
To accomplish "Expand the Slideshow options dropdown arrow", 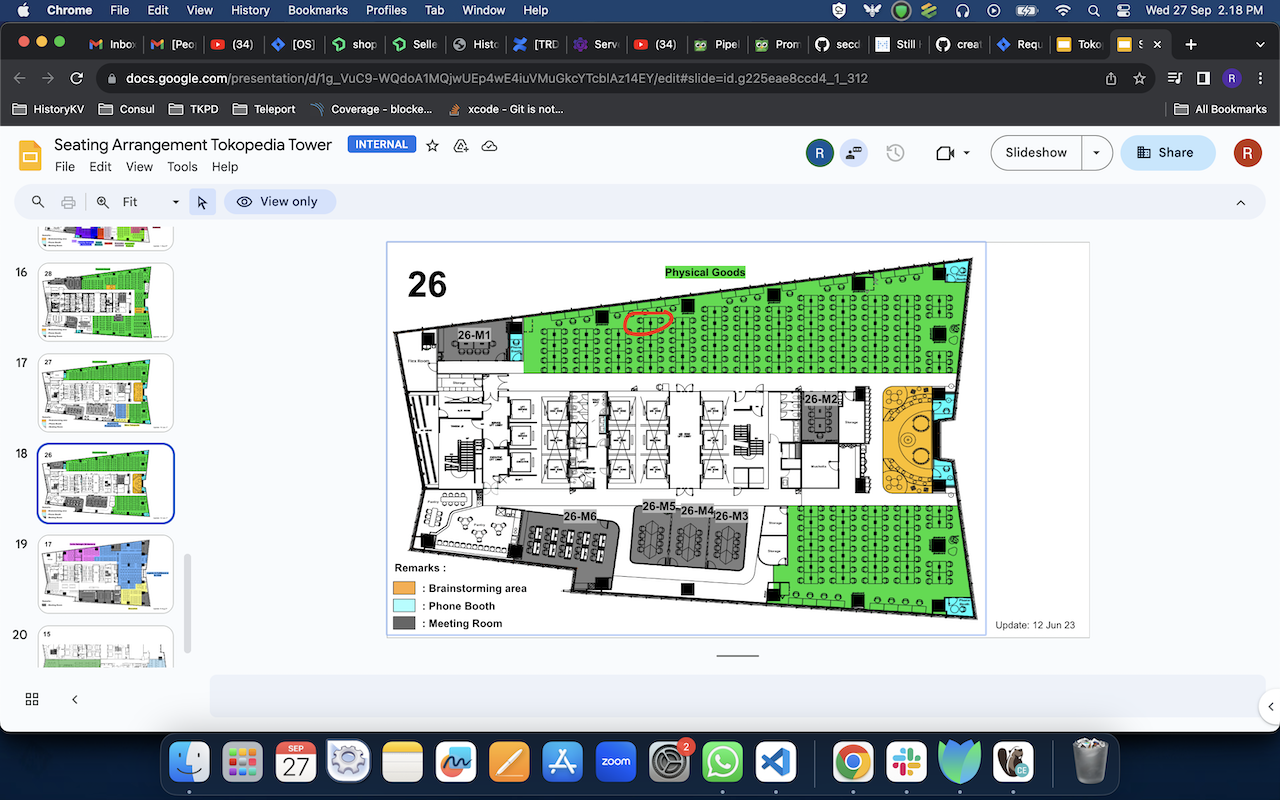I will coord(1097,153).
